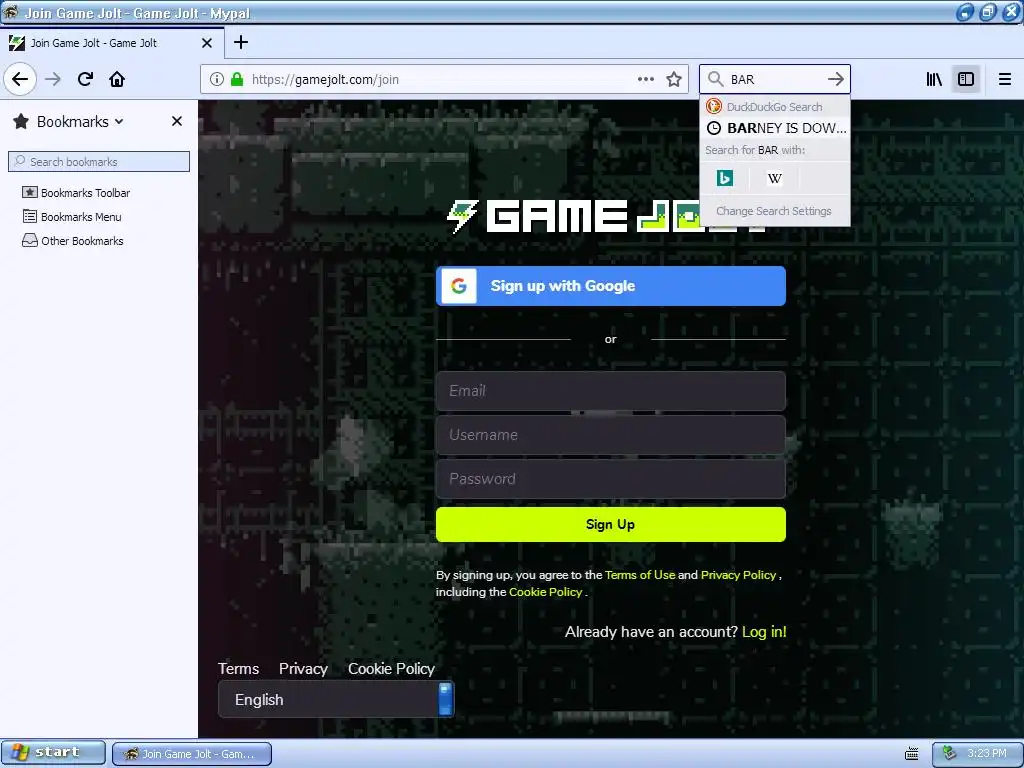
Task: Search with Wikipedia engine icon
Action: (775, 178)
